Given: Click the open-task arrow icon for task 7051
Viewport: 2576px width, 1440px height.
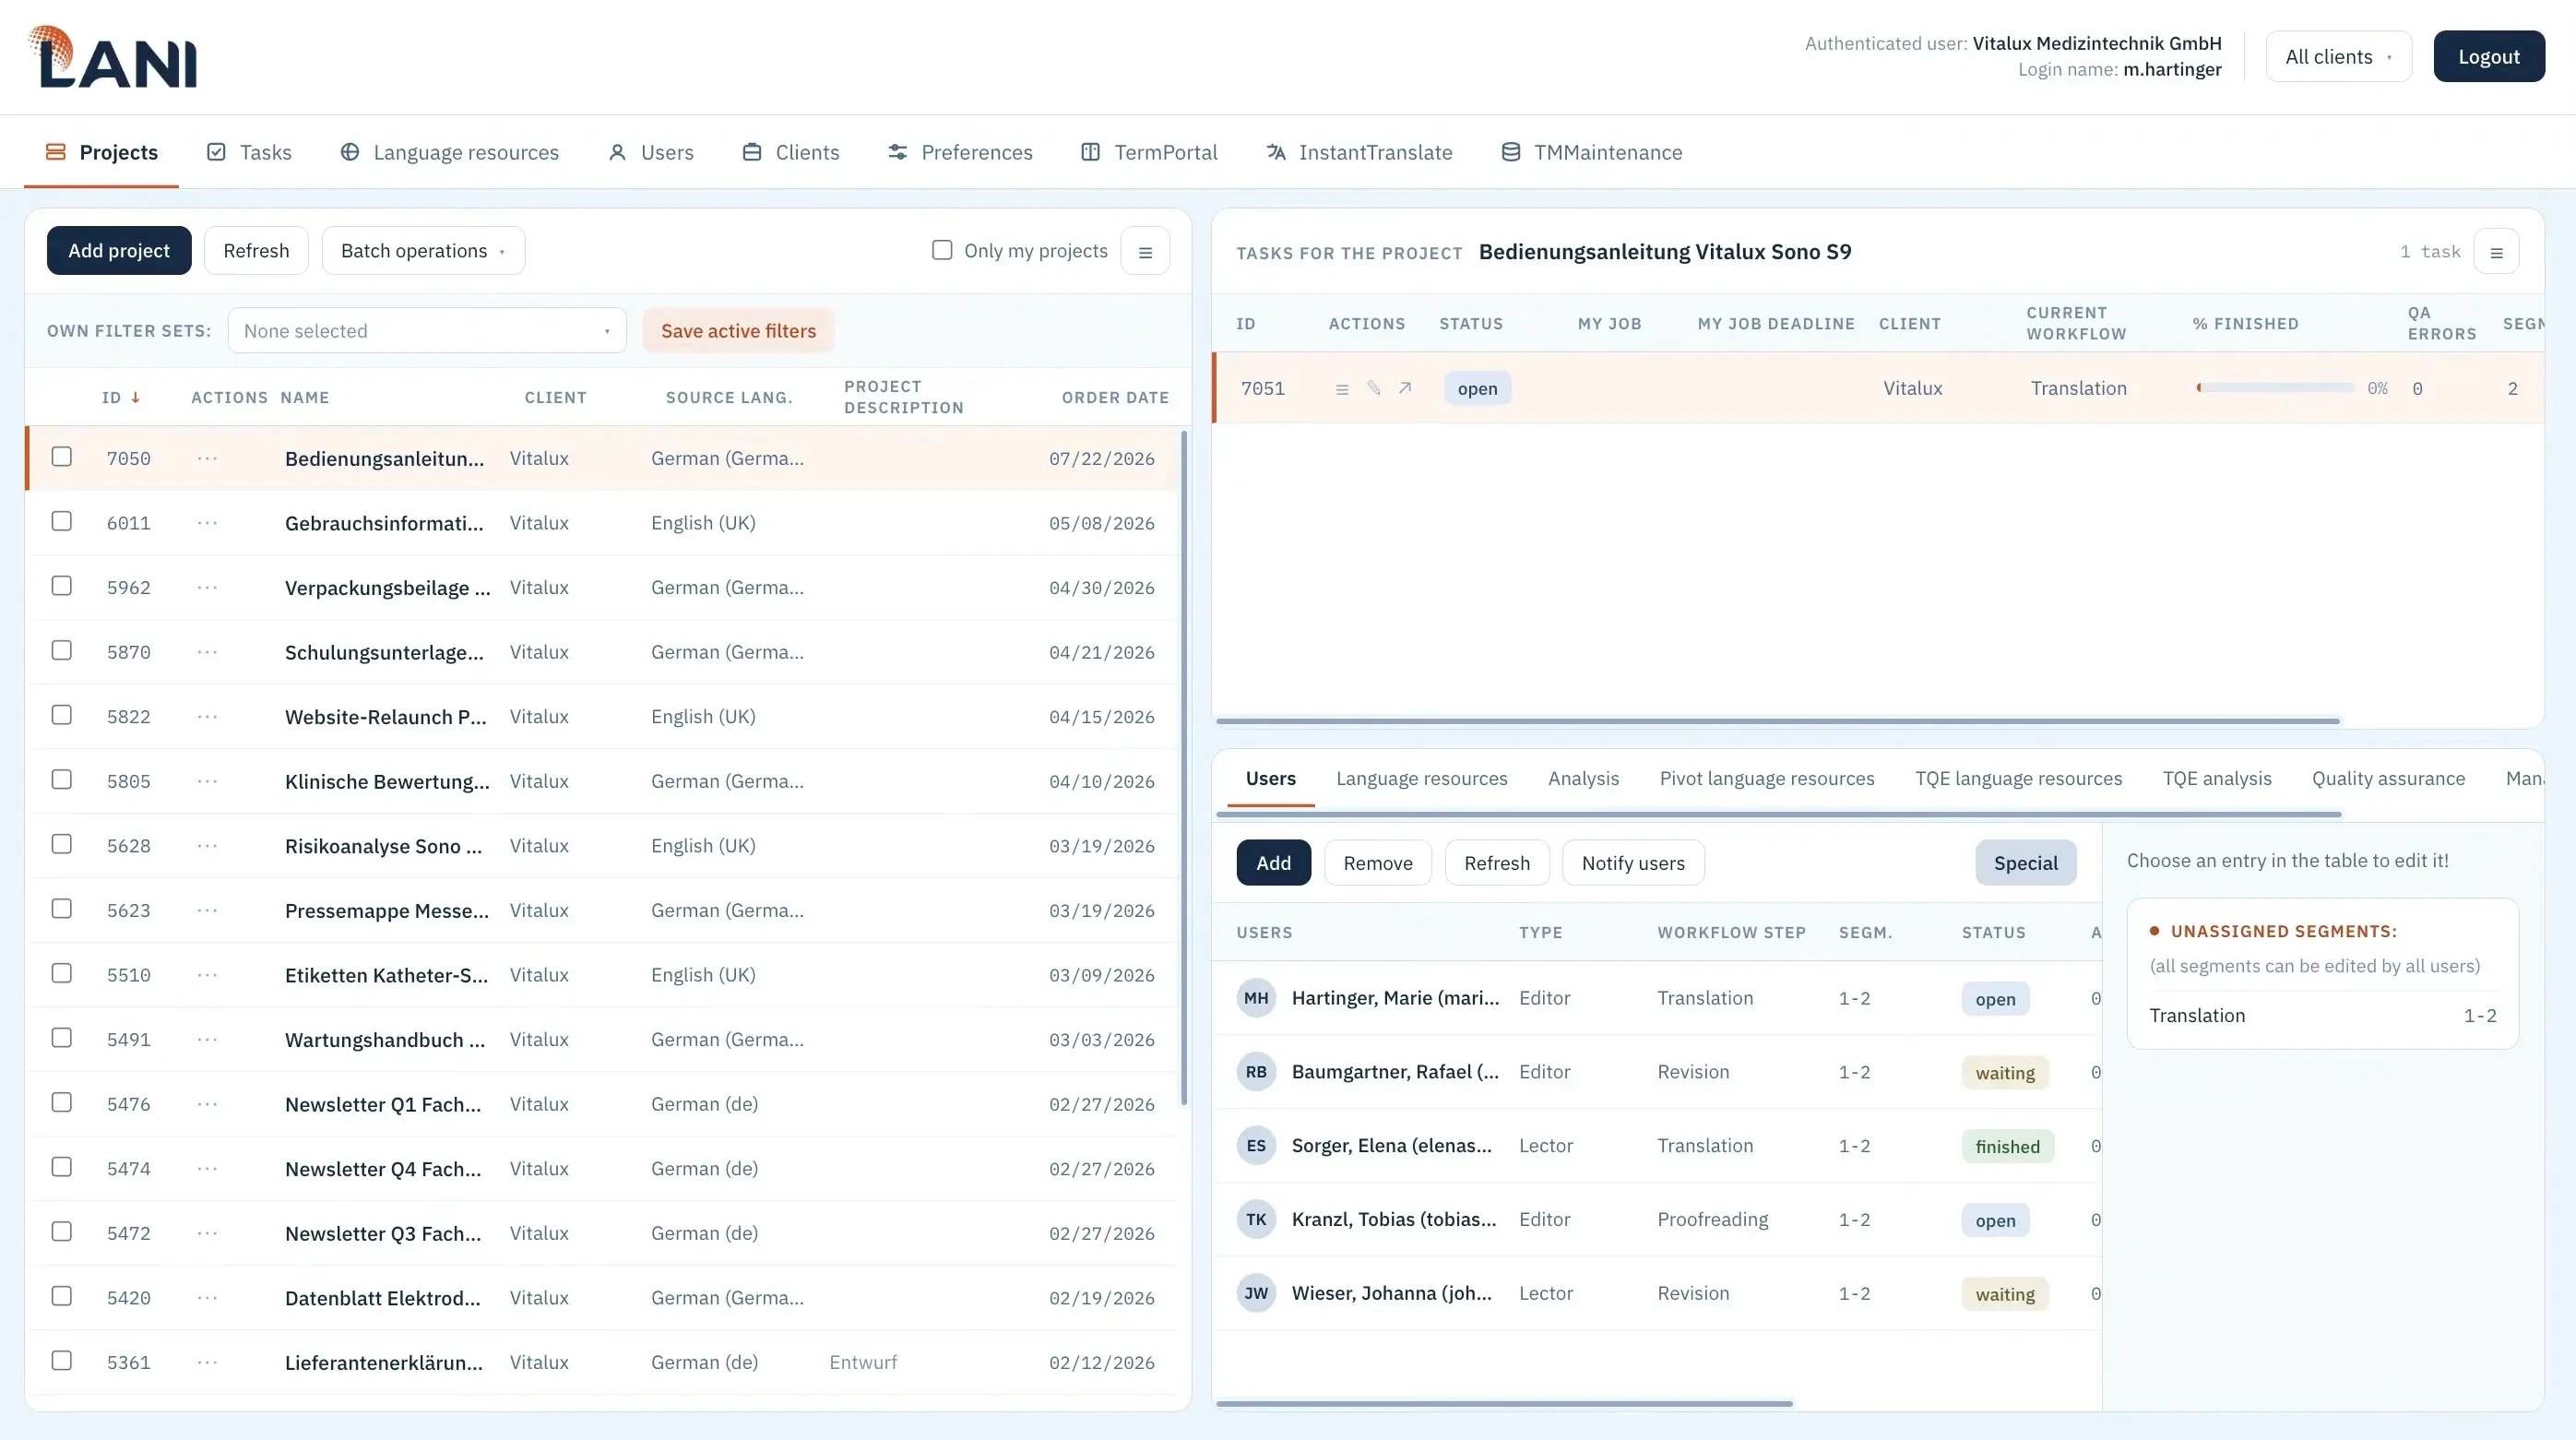Looking at the screenshot, I should point(1405,388).
